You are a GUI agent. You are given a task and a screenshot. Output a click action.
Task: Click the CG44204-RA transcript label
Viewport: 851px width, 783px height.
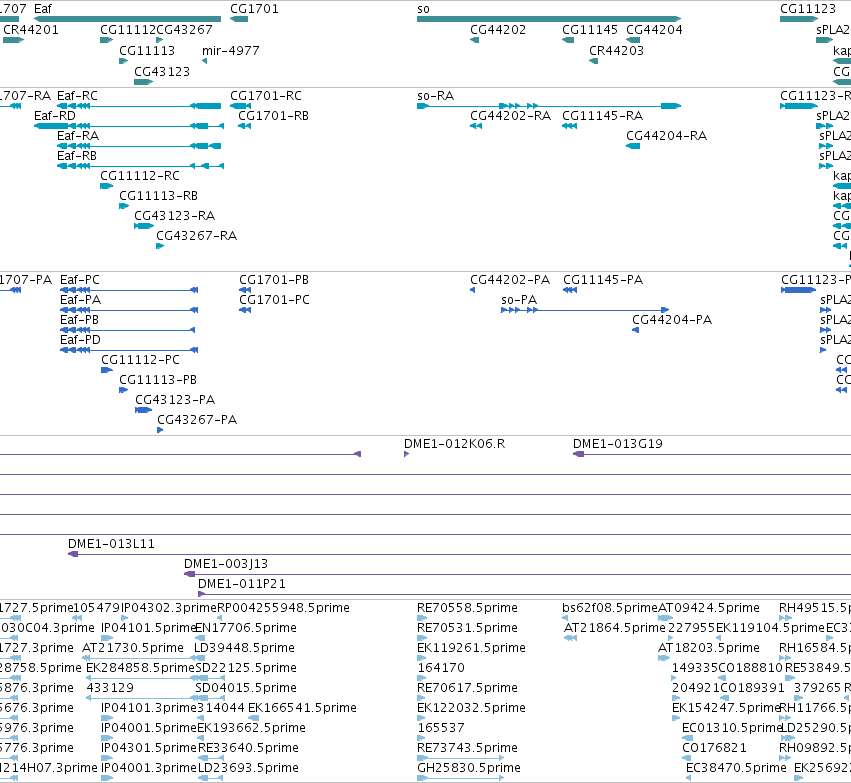(666, 136)
